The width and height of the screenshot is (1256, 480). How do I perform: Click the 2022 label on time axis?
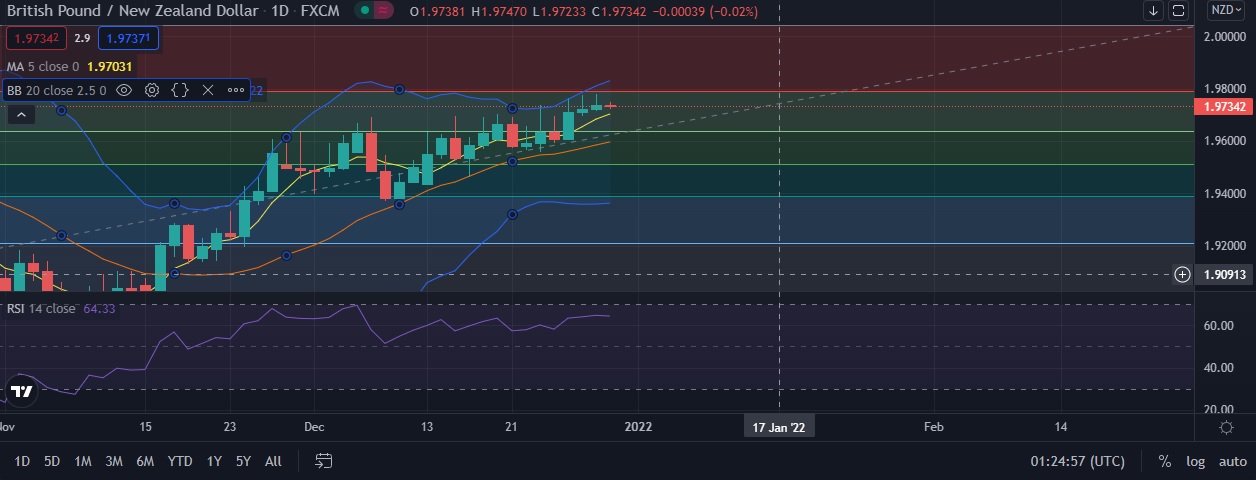[x=638, y=427]
